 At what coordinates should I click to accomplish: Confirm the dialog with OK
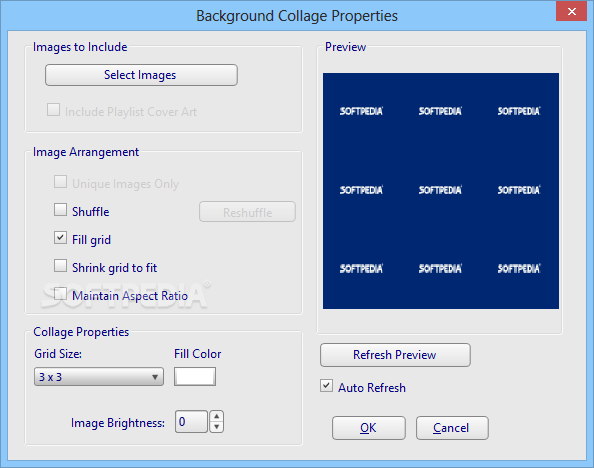(x=369, y=428)
